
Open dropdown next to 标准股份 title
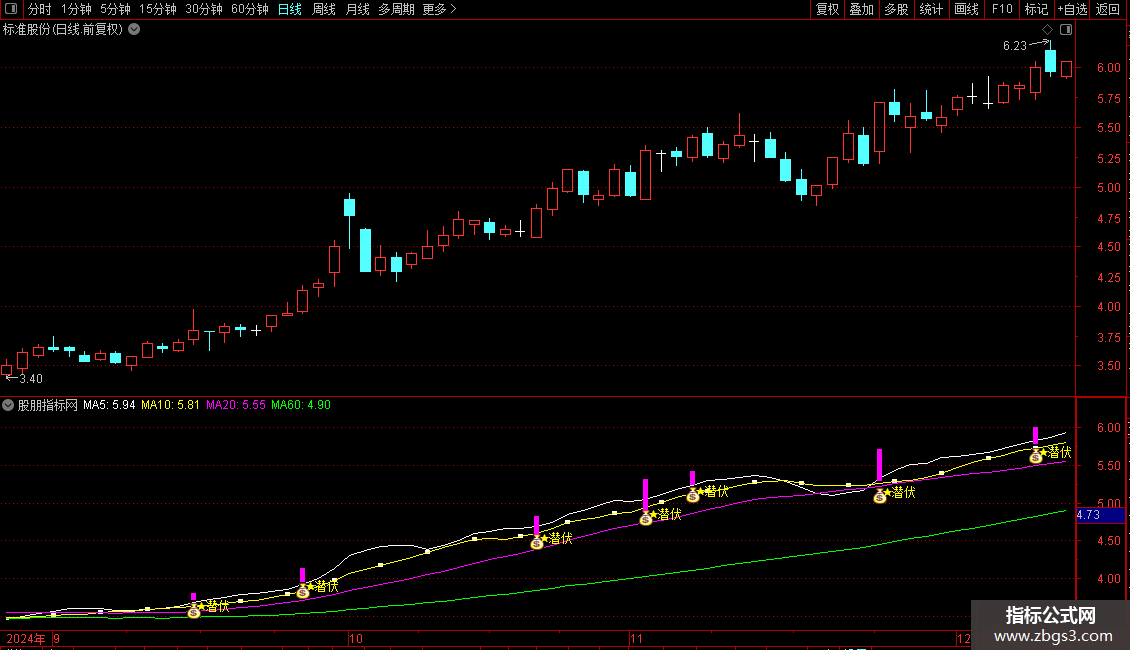coord(134,30)
